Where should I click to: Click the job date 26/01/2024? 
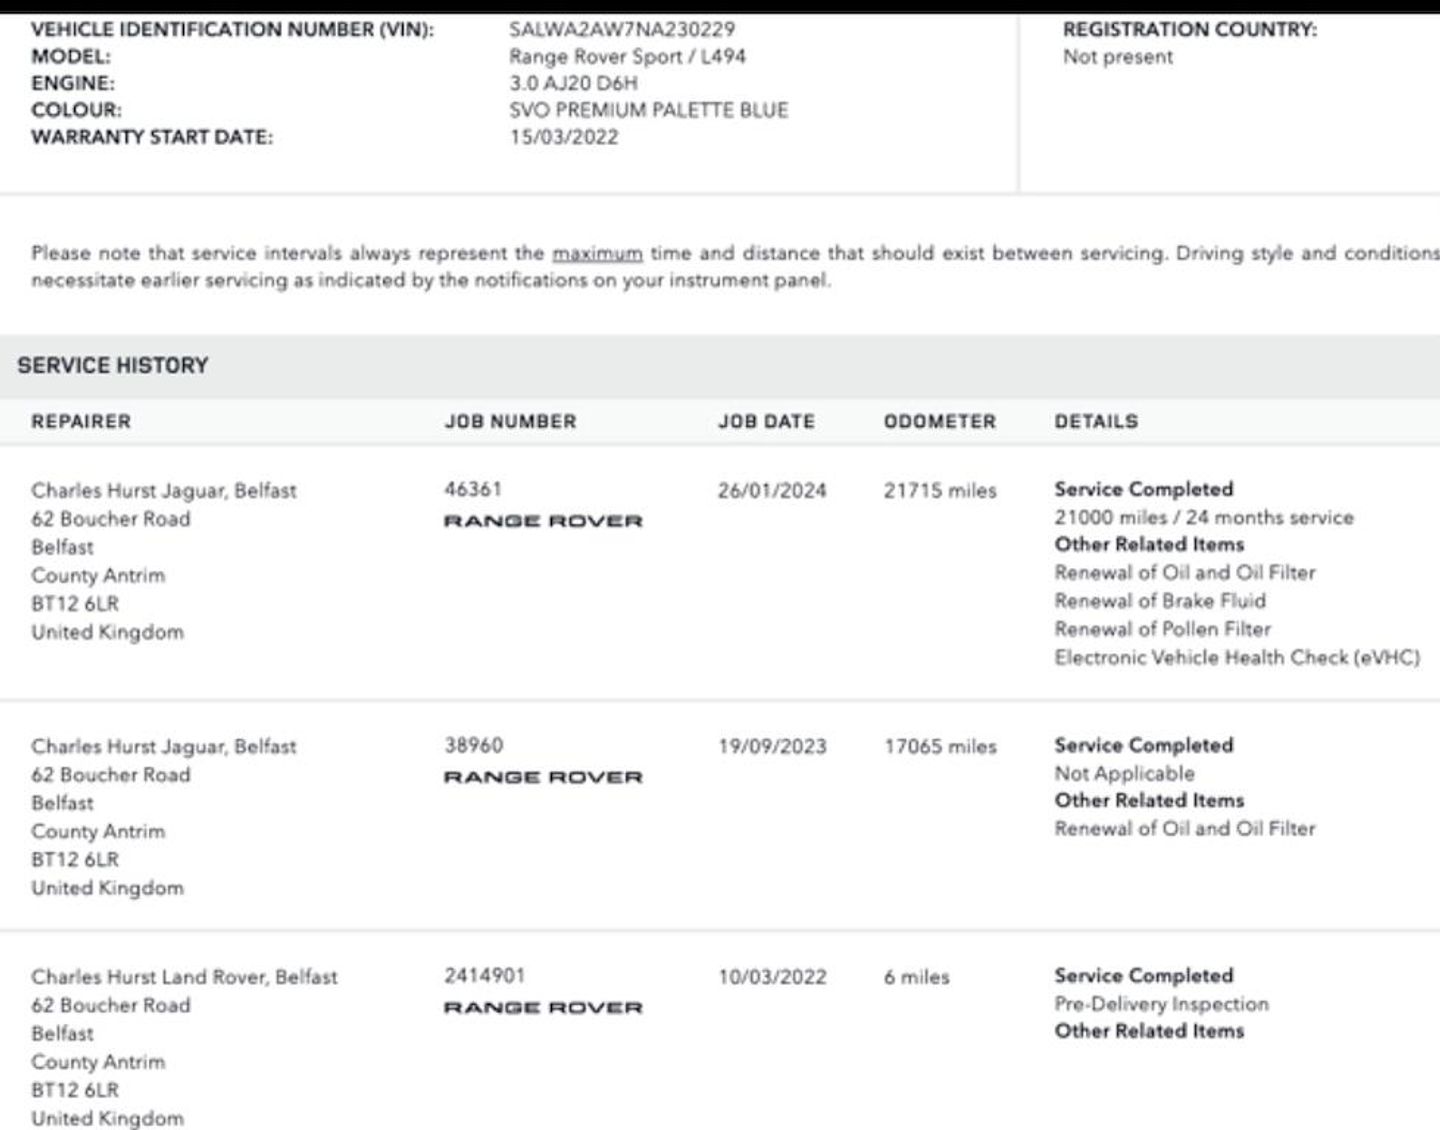pyautogui.click(x=772, y=491)
